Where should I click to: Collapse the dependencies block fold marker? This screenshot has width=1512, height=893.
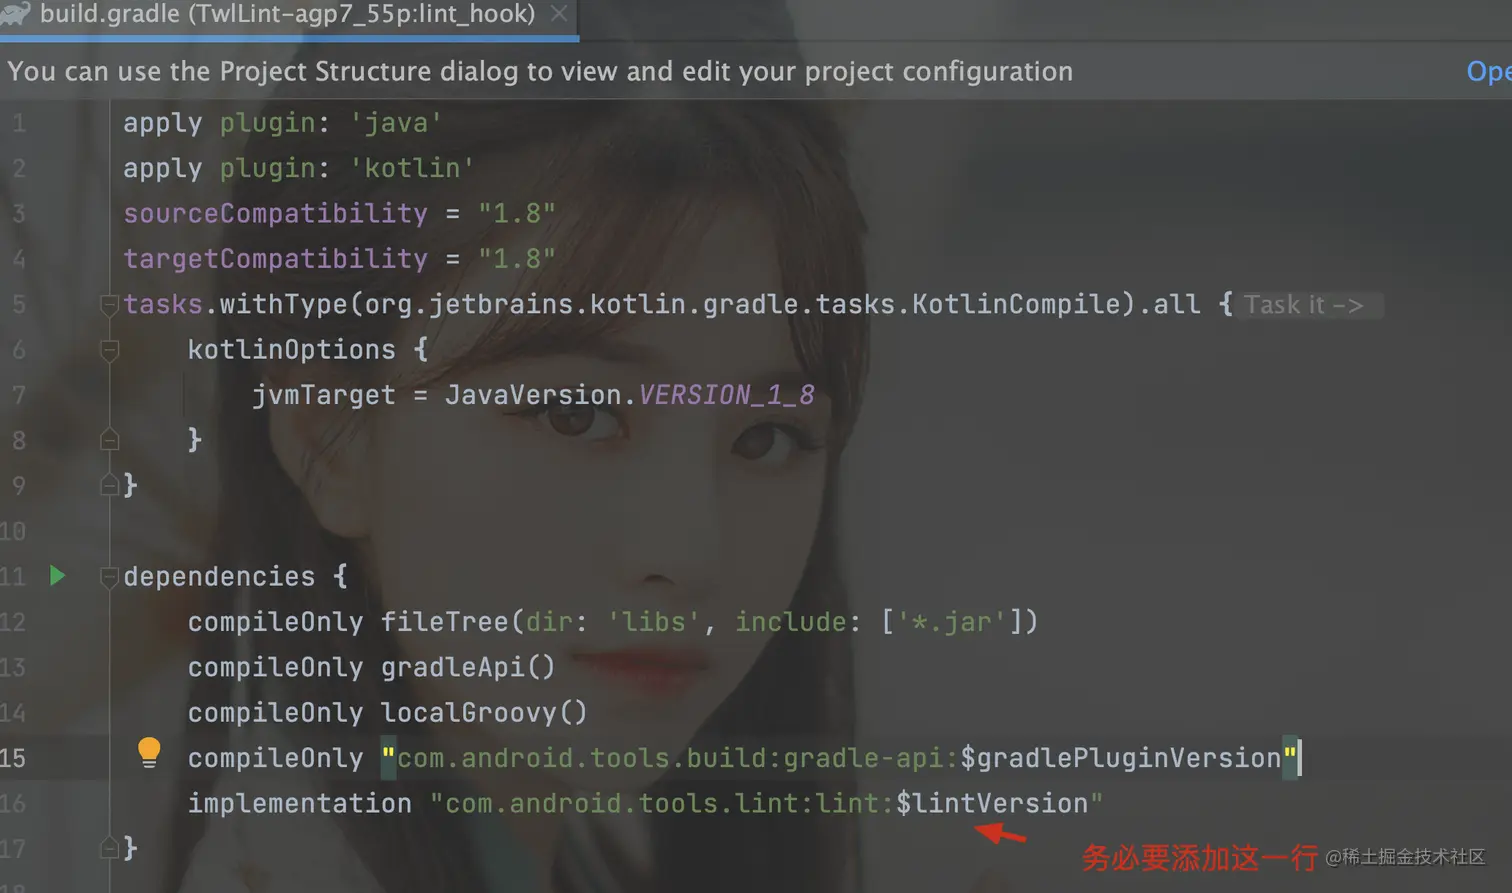(110, 577)
